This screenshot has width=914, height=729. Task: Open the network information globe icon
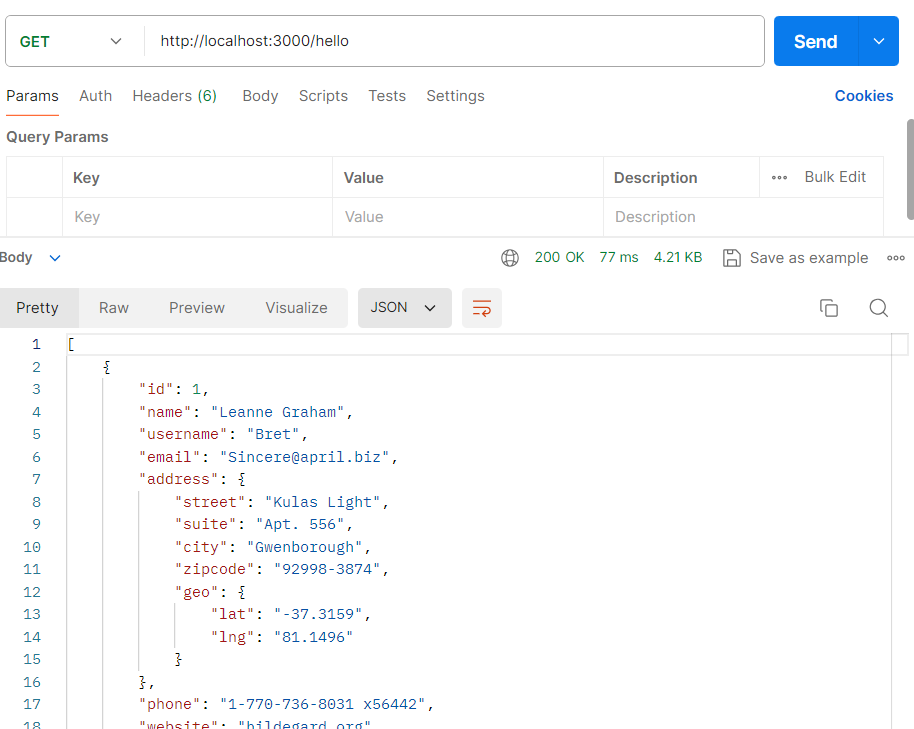pyautogui.click(x=510, y=257)
